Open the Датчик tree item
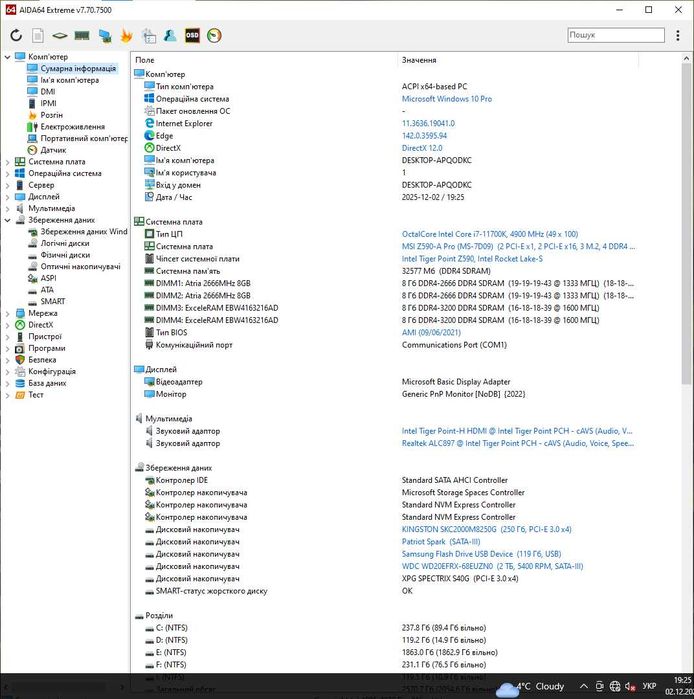694x699 pixels. [53, 150]
